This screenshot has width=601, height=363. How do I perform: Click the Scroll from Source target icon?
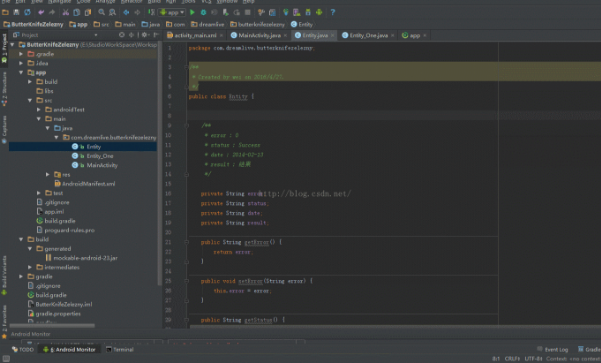tap(122, 35)
